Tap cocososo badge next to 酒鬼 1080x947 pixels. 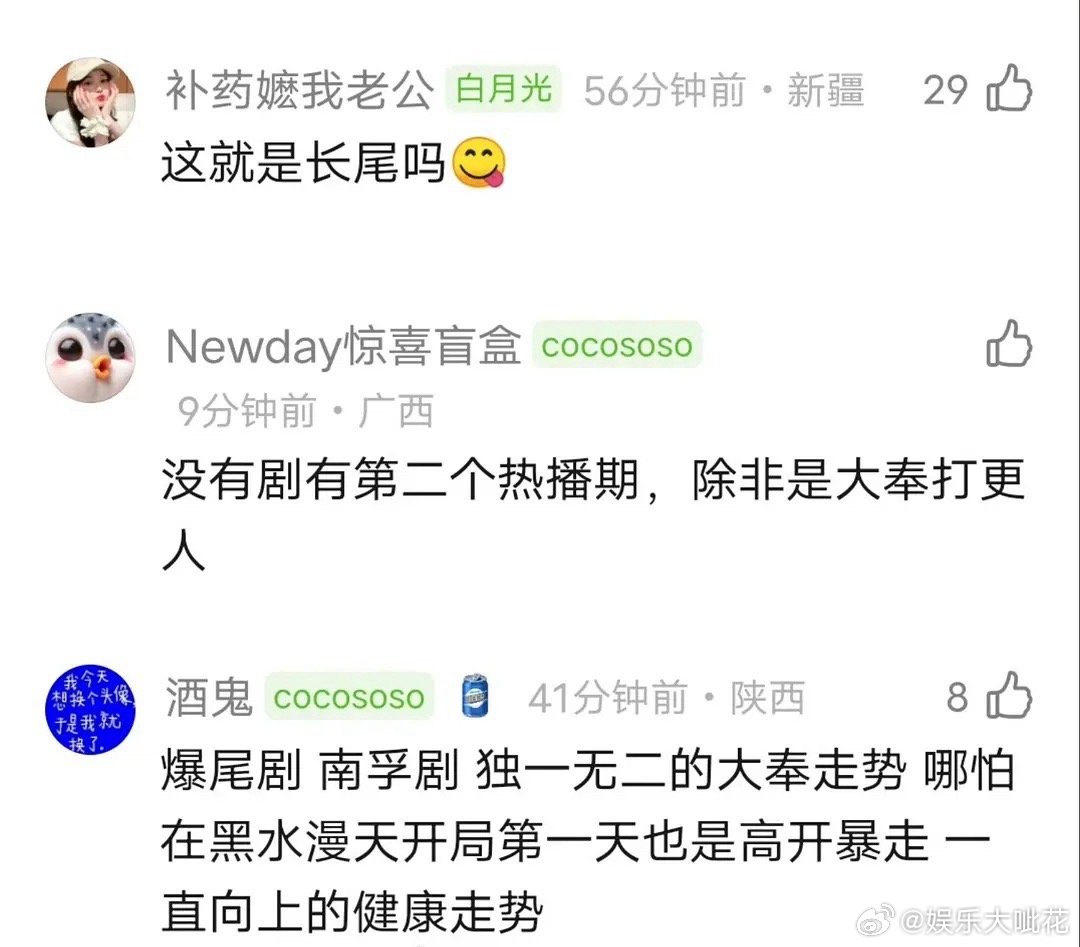pyautogui.click(x=349, y=696)
